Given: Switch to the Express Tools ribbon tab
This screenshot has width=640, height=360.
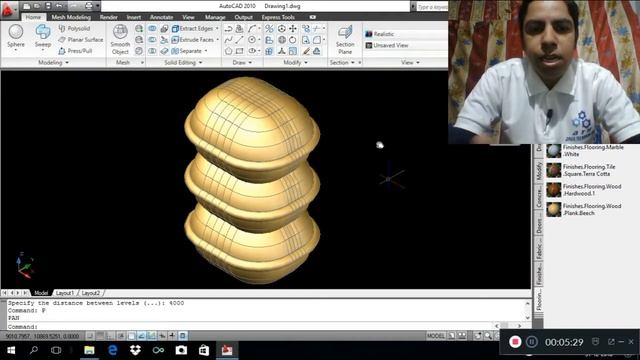Looking at the screenshot, I should tap(278, 17).
